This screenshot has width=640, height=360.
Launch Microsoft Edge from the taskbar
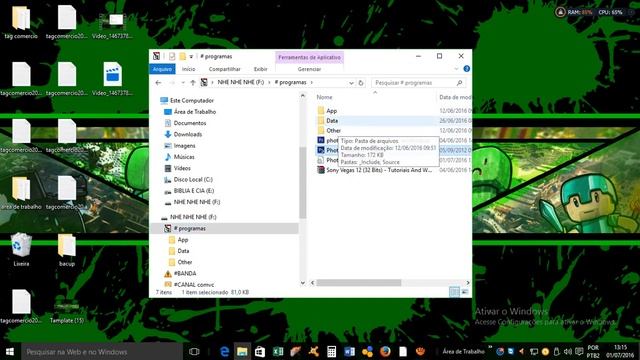pyautogui.click(x=224, y=351)
